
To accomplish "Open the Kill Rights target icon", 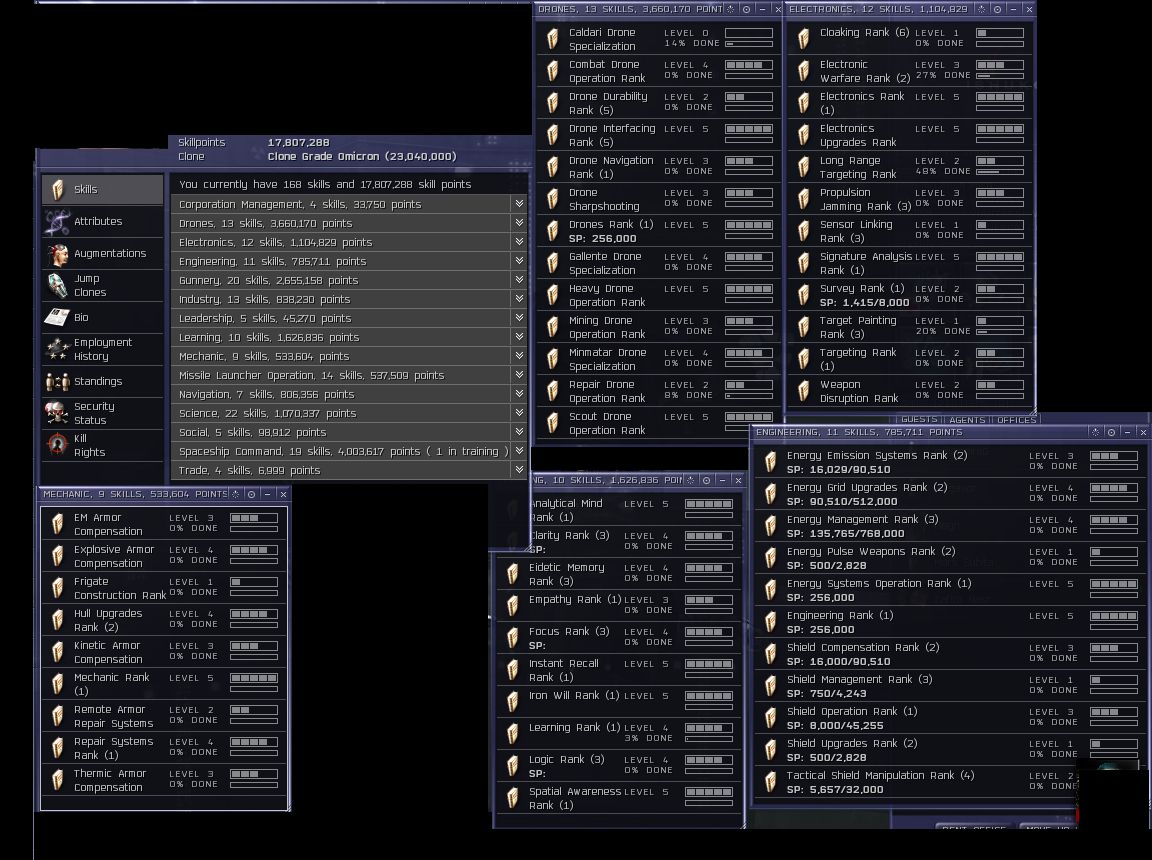I will click(x=57, y=445).
